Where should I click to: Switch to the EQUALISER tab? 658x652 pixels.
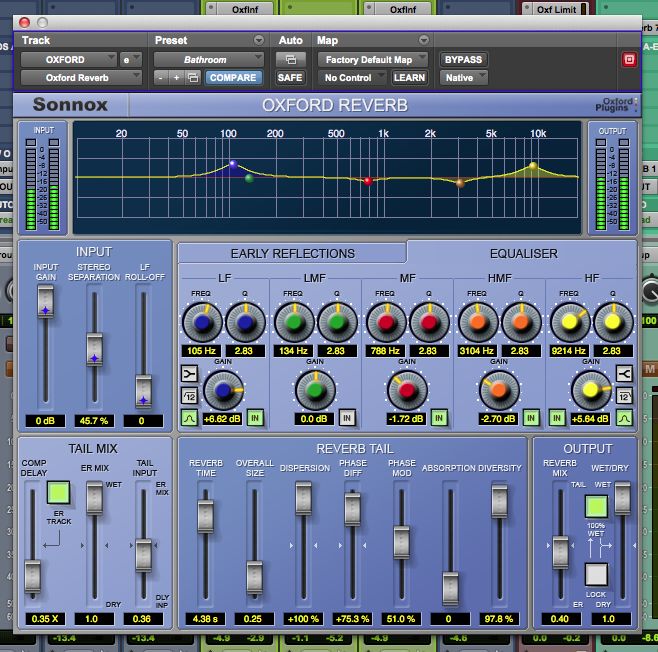pos(523,253)
